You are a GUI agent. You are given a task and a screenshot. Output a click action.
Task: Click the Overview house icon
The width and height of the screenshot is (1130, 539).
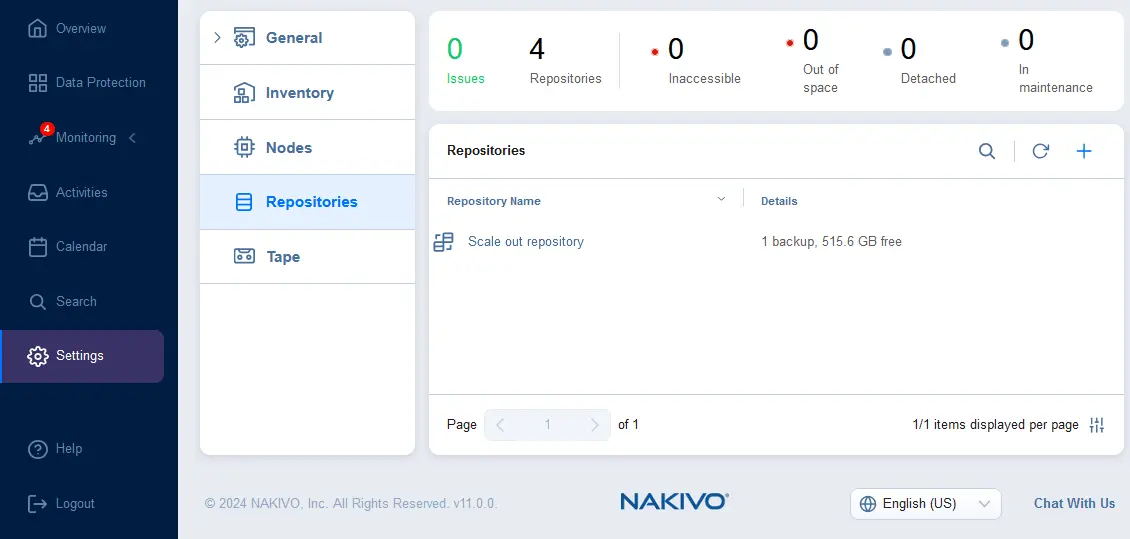[x=37, y=29]
